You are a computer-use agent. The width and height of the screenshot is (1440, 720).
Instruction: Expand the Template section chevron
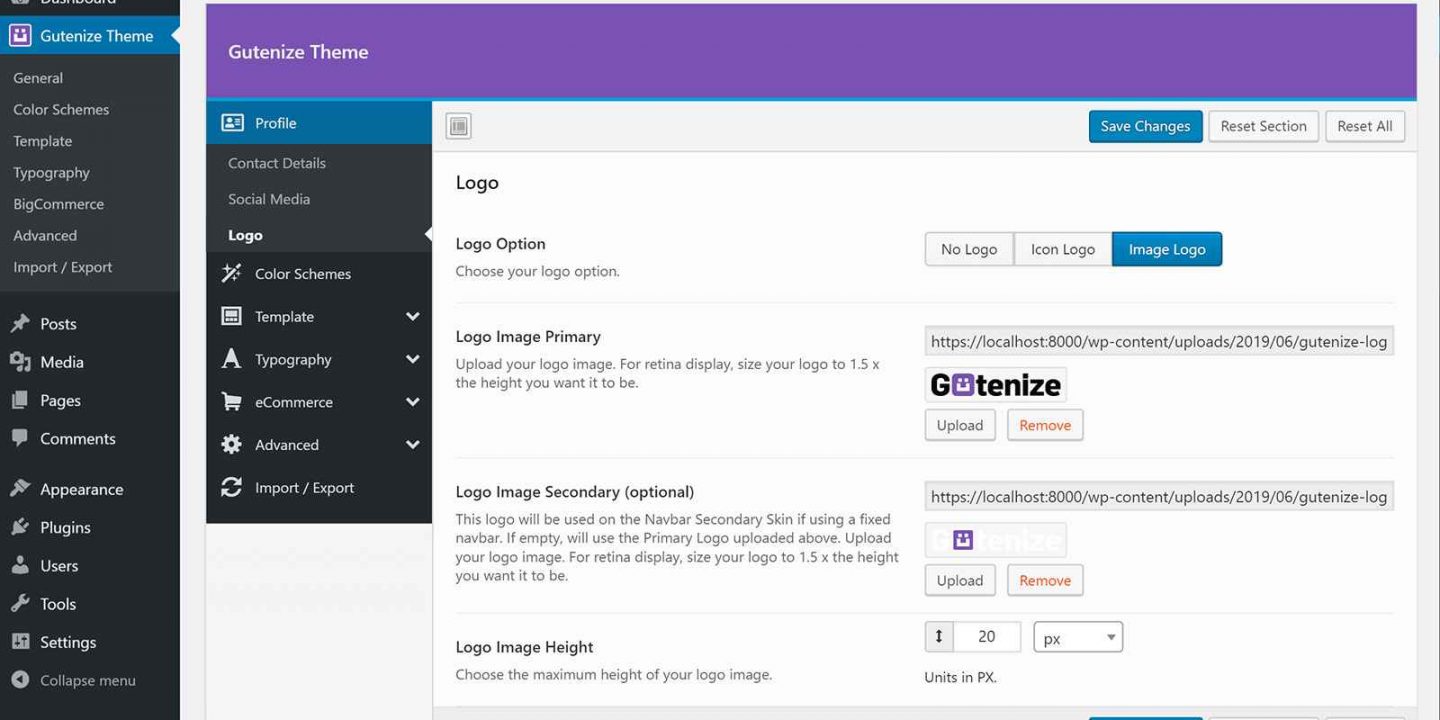click(x=412, y=317)
